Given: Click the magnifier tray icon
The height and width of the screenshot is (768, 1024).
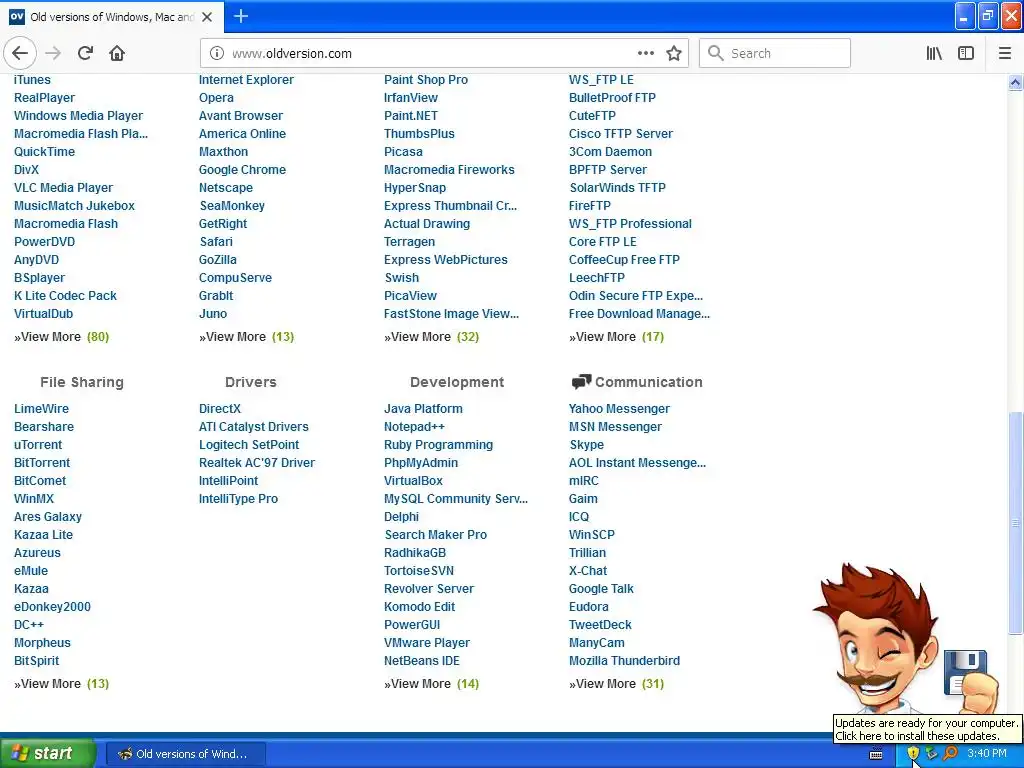Looking at the screenshot, I should (x=950, y=754).
